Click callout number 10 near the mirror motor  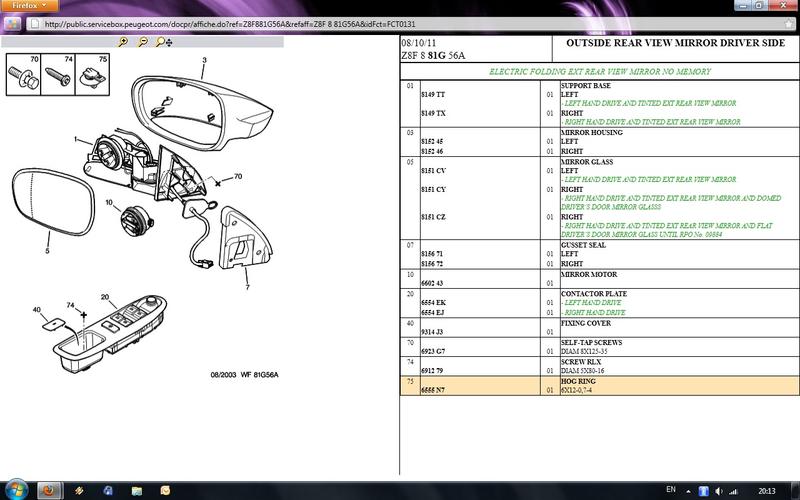pos(109,203)
